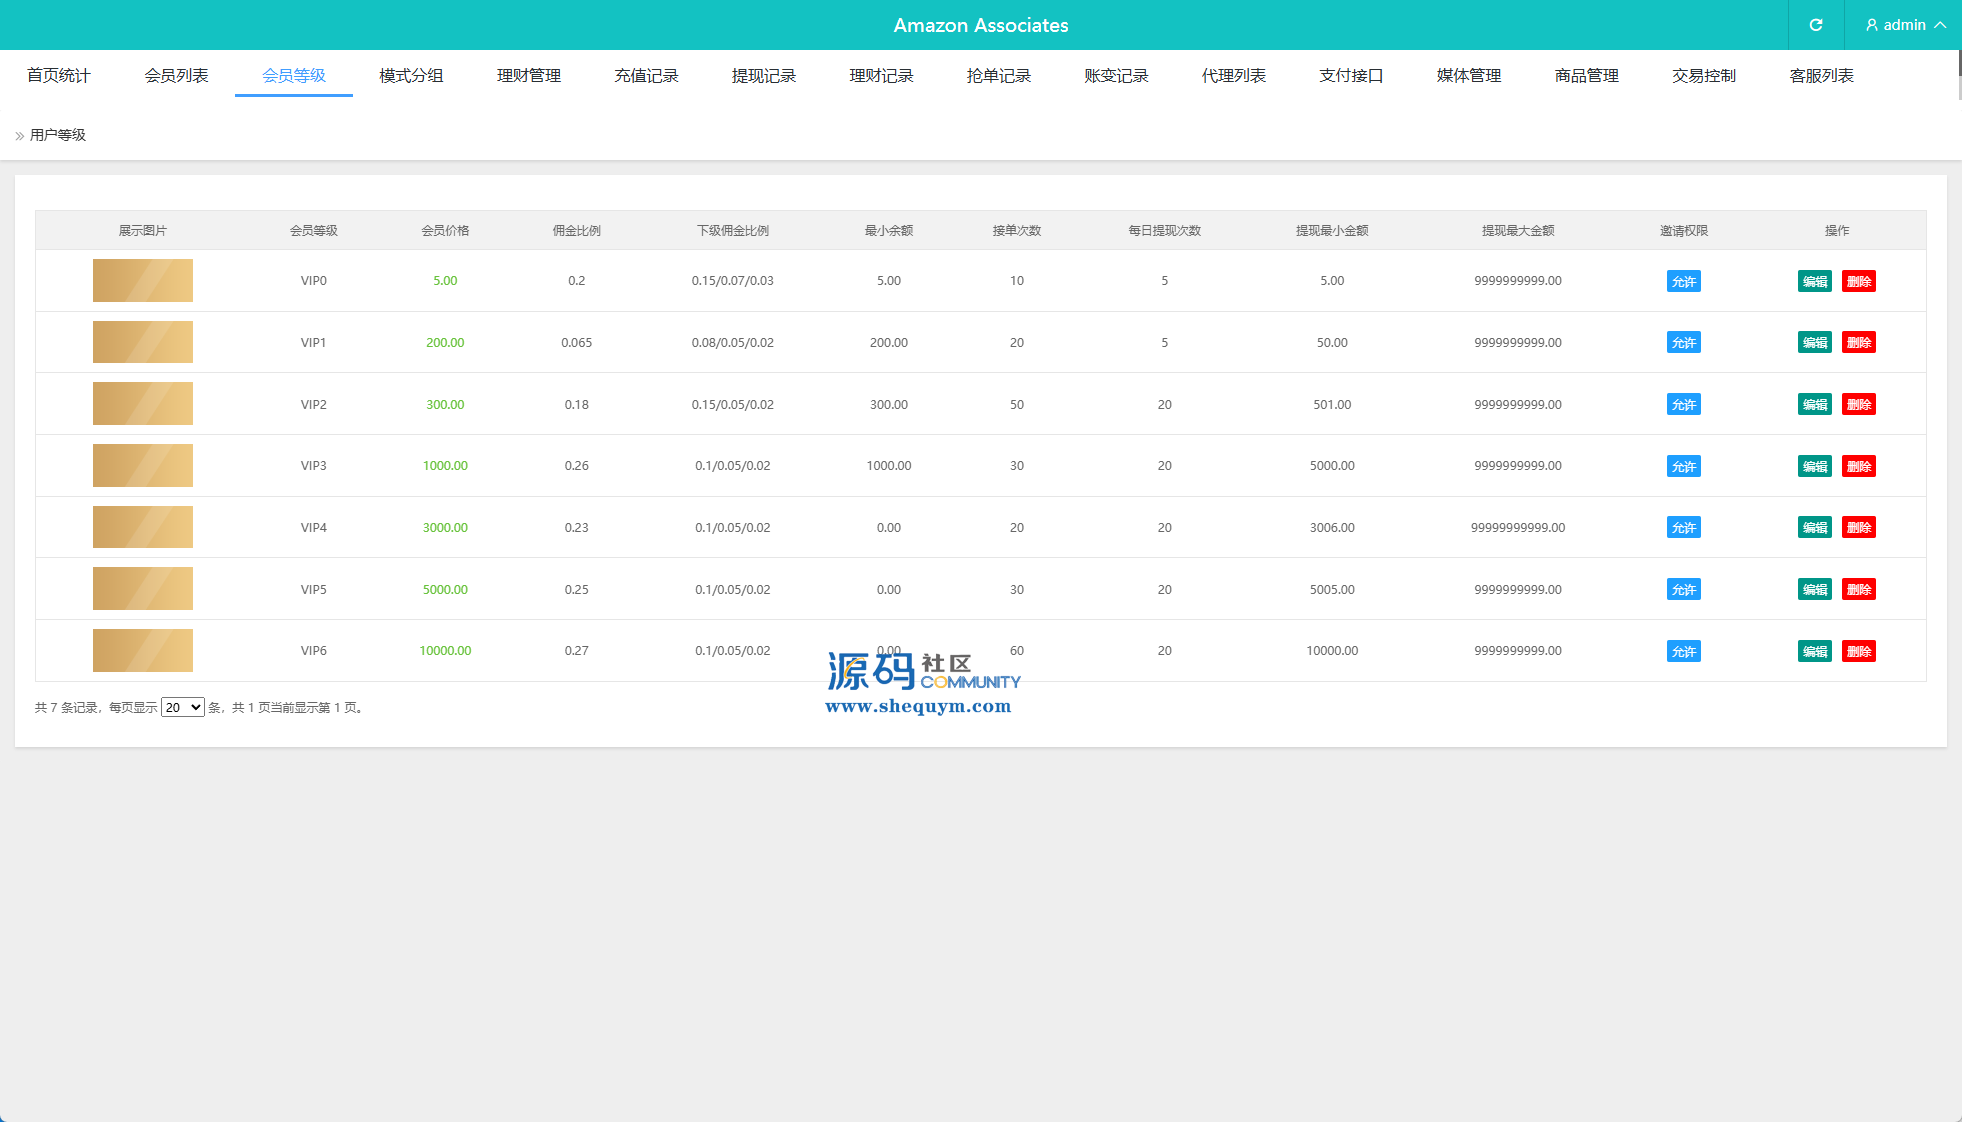The width and height of the screenshot is (1962, 1122).
Task: Click the refresh icon in header
Action: [x=1816, y=25]
